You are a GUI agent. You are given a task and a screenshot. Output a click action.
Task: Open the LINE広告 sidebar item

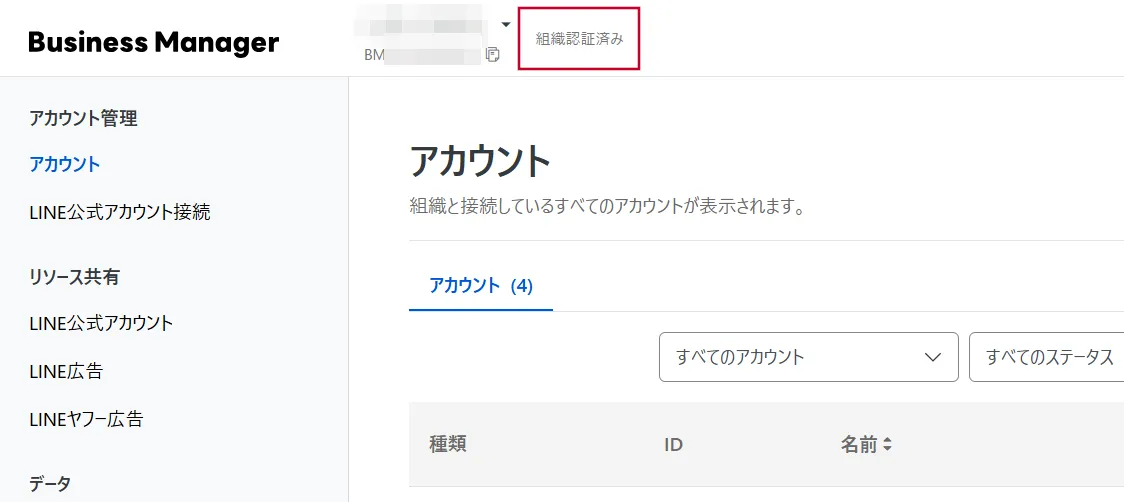(66, 371)
